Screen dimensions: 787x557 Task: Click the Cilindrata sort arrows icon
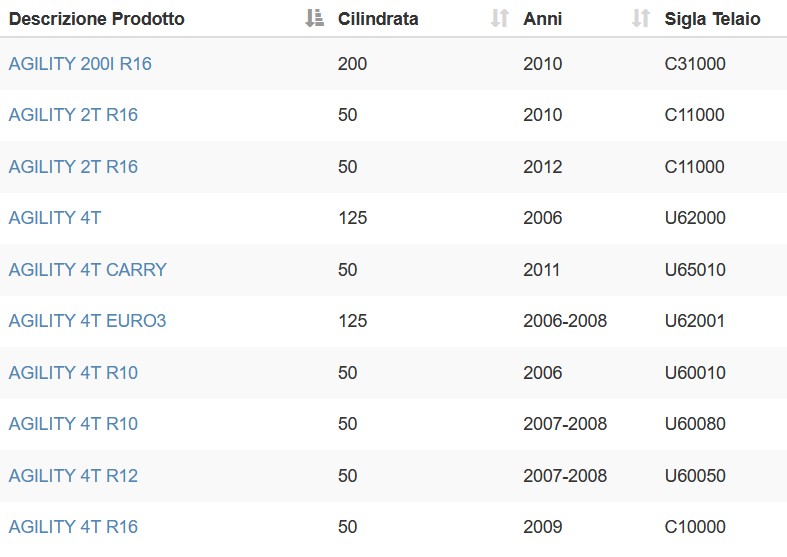click(500, 18)
